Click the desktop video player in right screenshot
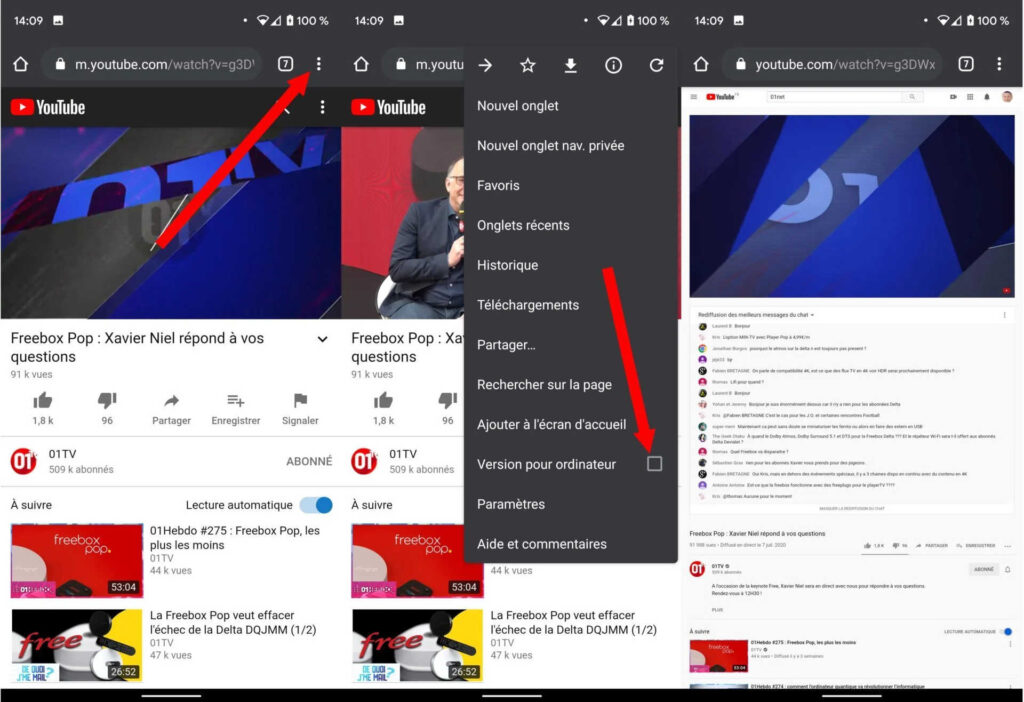This screenshot has height=702, width=1024. pos(852,206)
